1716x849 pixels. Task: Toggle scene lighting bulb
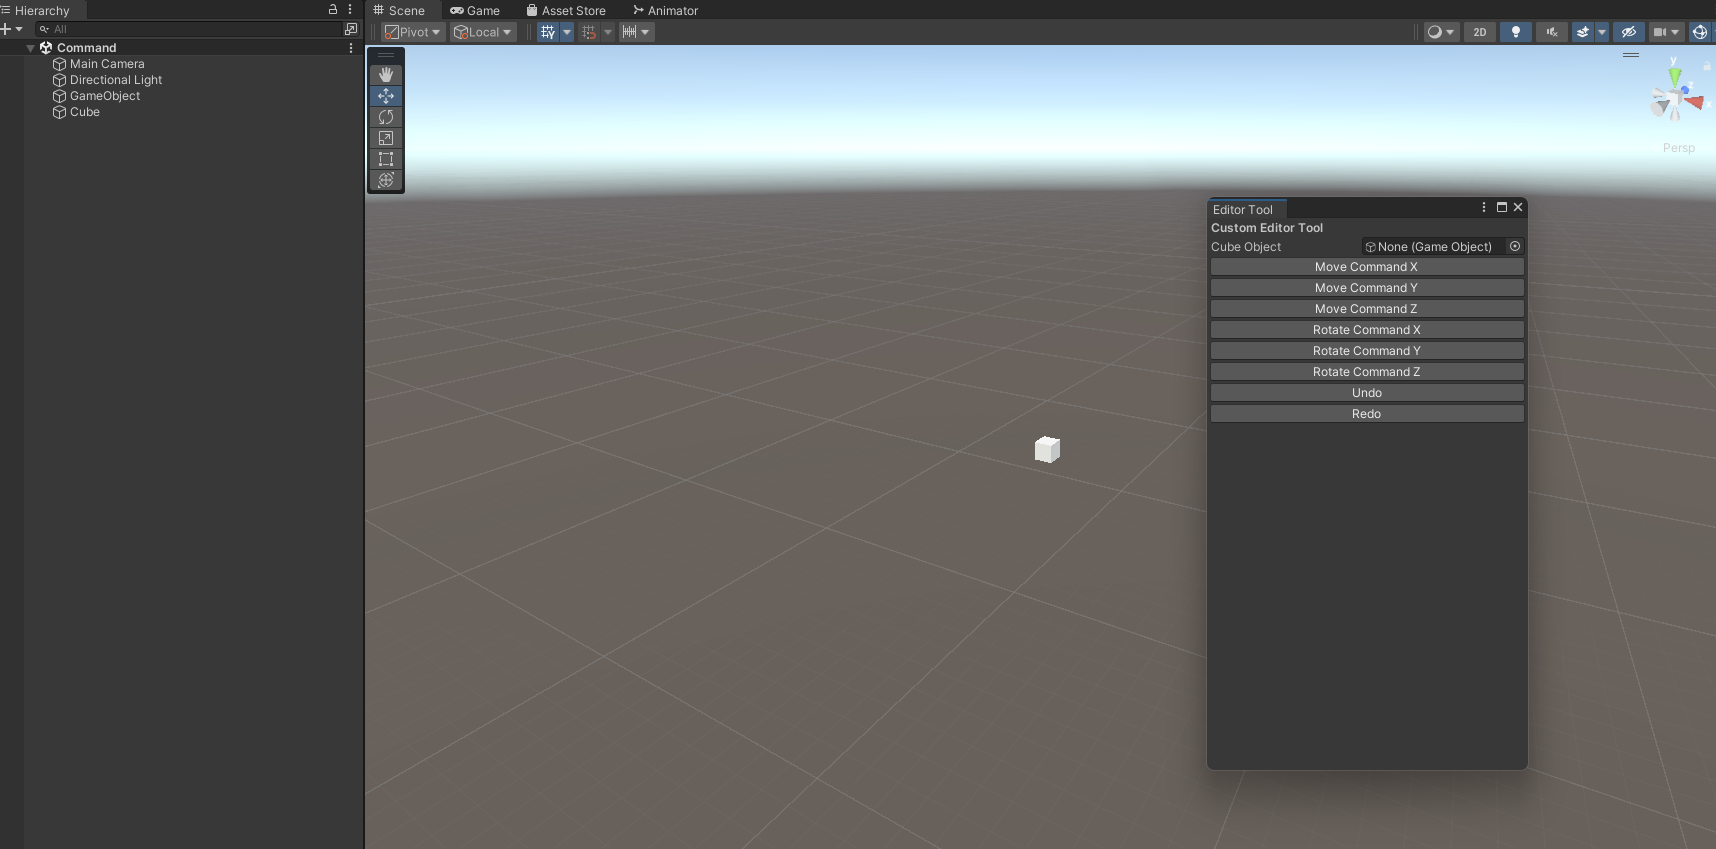(1516, 32)
